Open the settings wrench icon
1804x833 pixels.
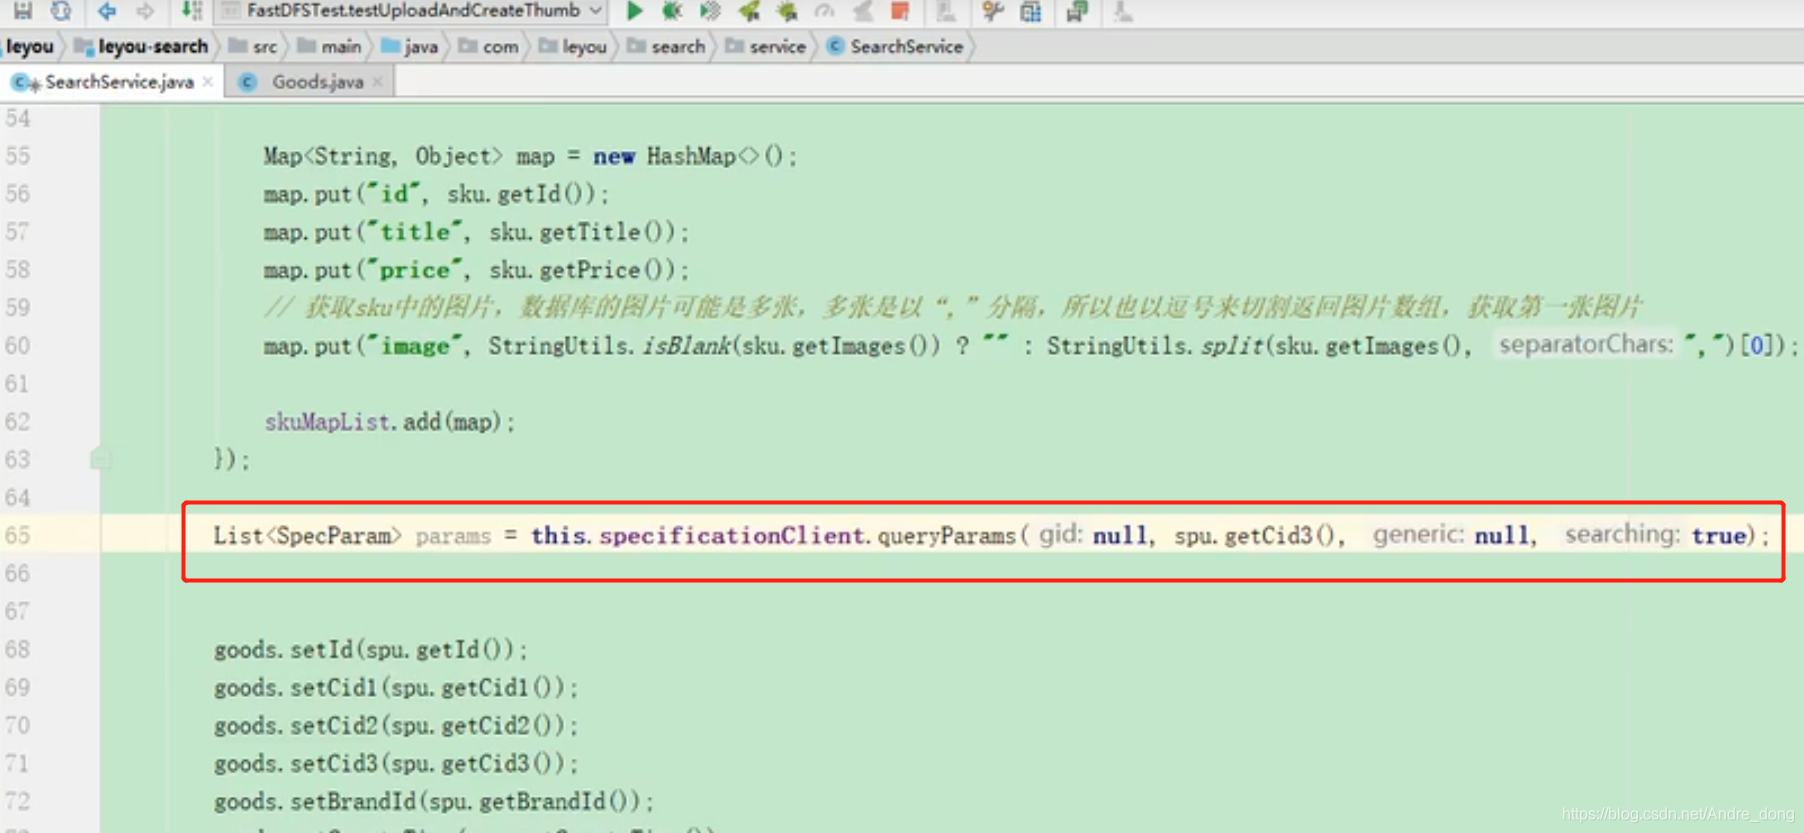(992, 11)
